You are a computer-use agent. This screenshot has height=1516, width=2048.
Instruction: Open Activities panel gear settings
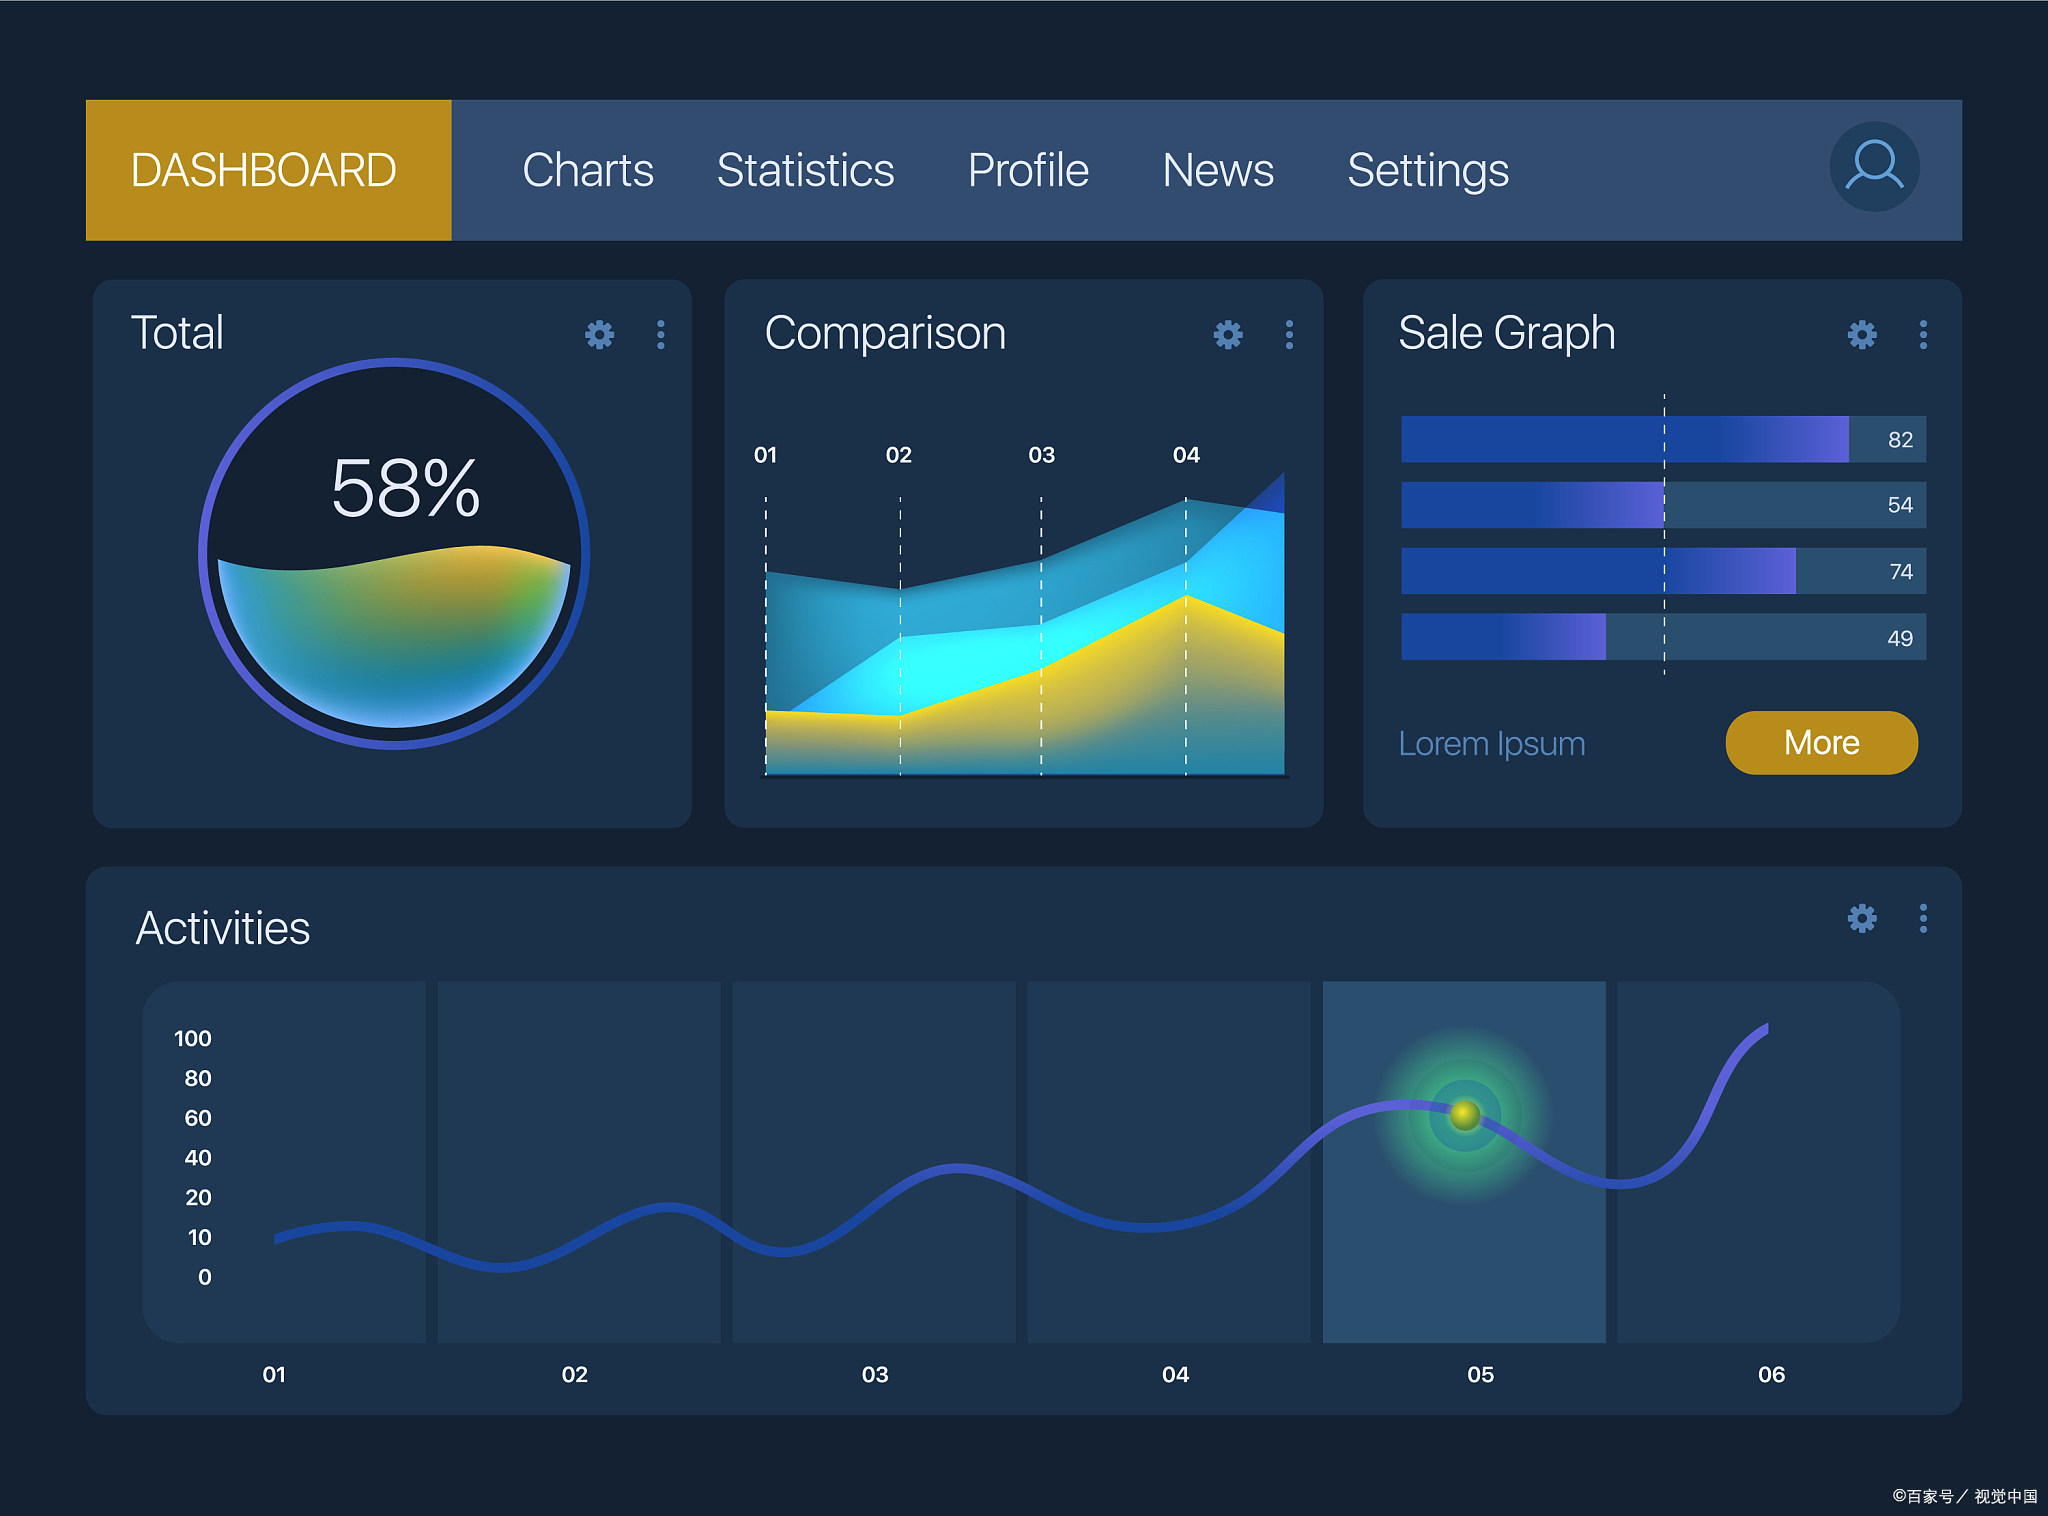[x=1861, y=918]
